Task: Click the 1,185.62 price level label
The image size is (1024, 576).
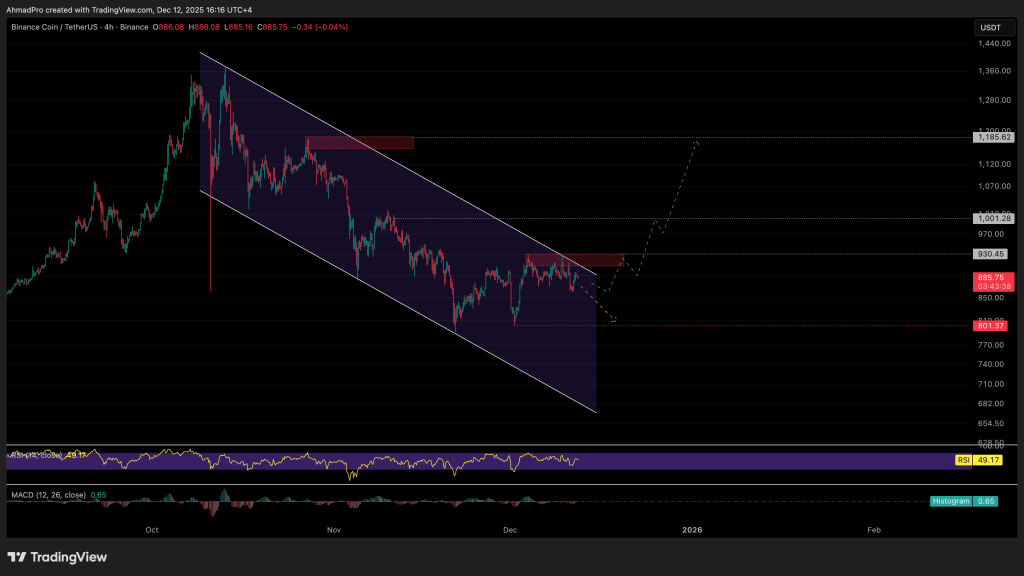Action: coord(993,137)
